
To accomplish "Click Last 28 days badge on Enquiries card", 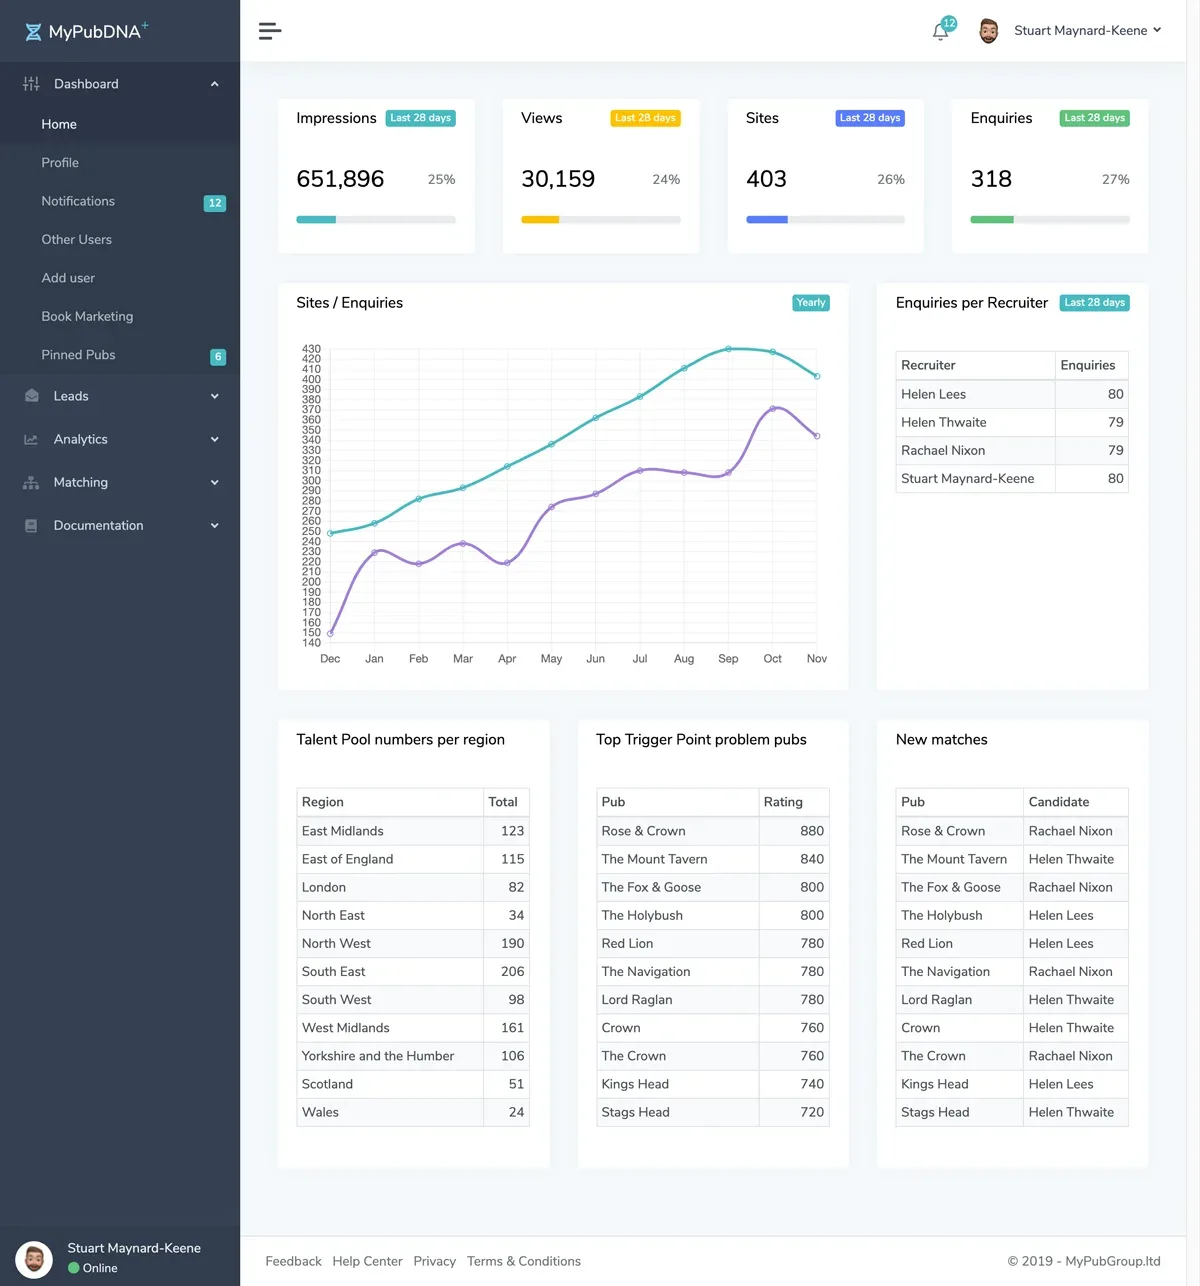I will 1095,118.
